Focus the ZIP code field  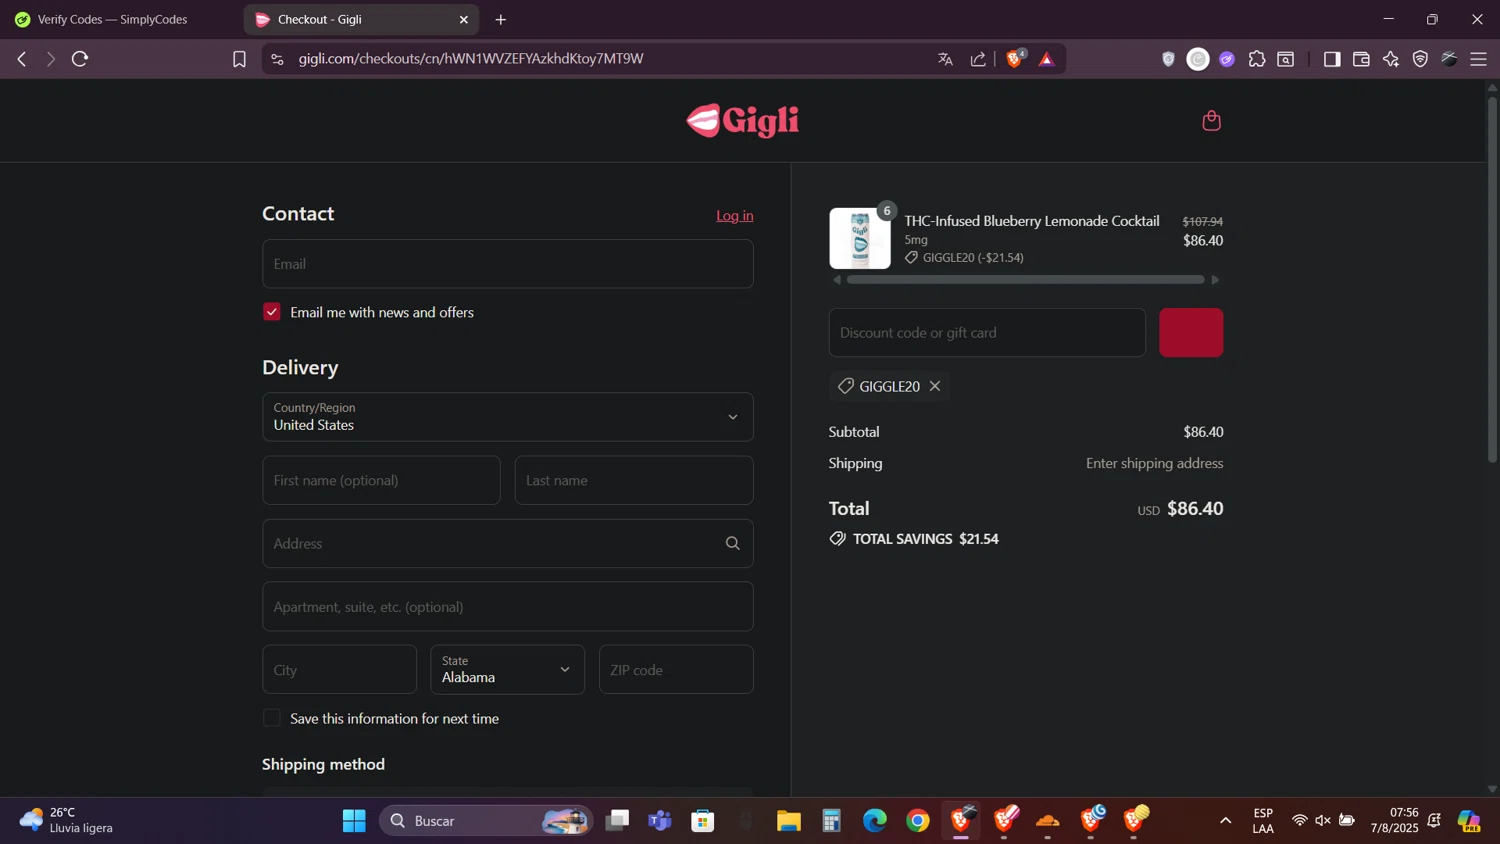click(x=676, y=670)
